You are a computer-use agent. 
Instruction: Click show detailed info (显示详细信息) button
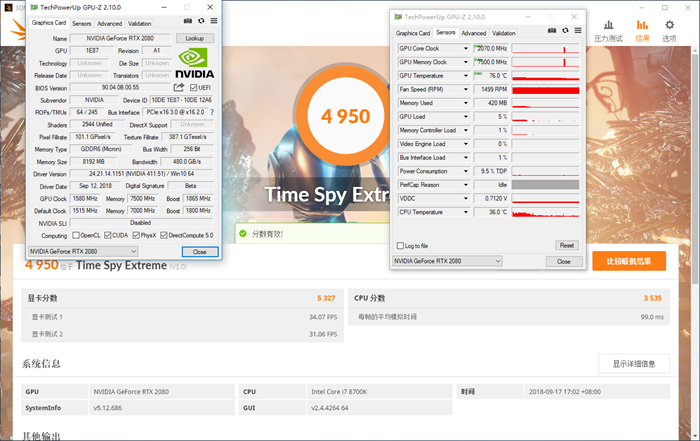click(634, 364)
